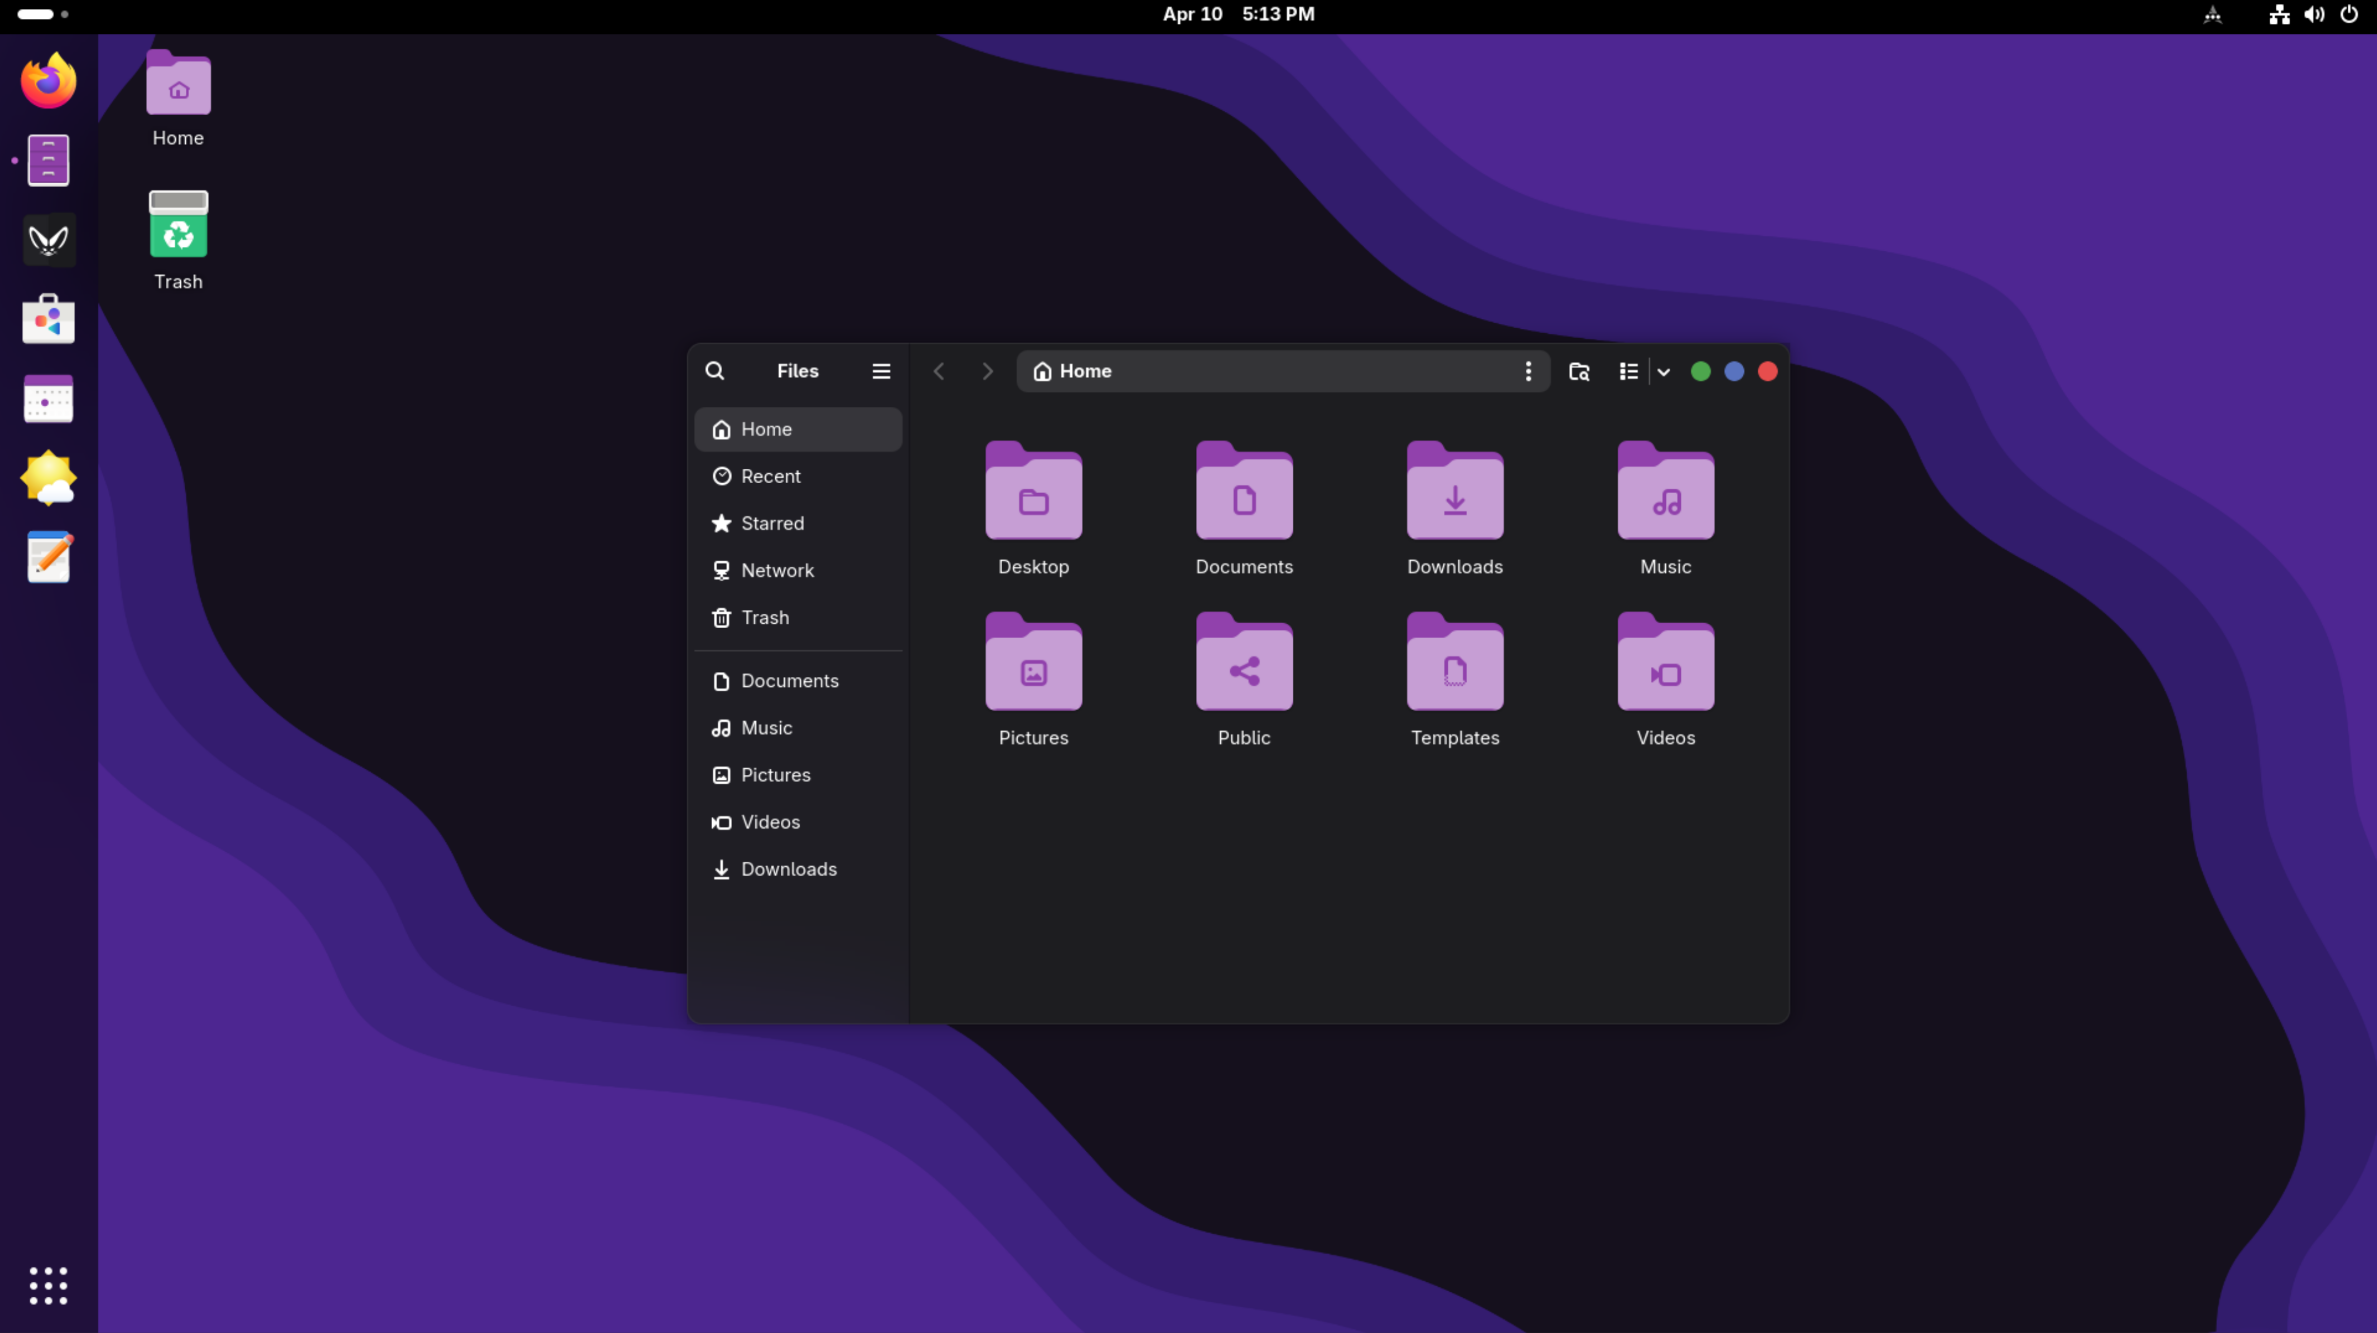This screenshot has height=1333, width=2377.
Task: Open the Software store in dock
Action: 48,319
